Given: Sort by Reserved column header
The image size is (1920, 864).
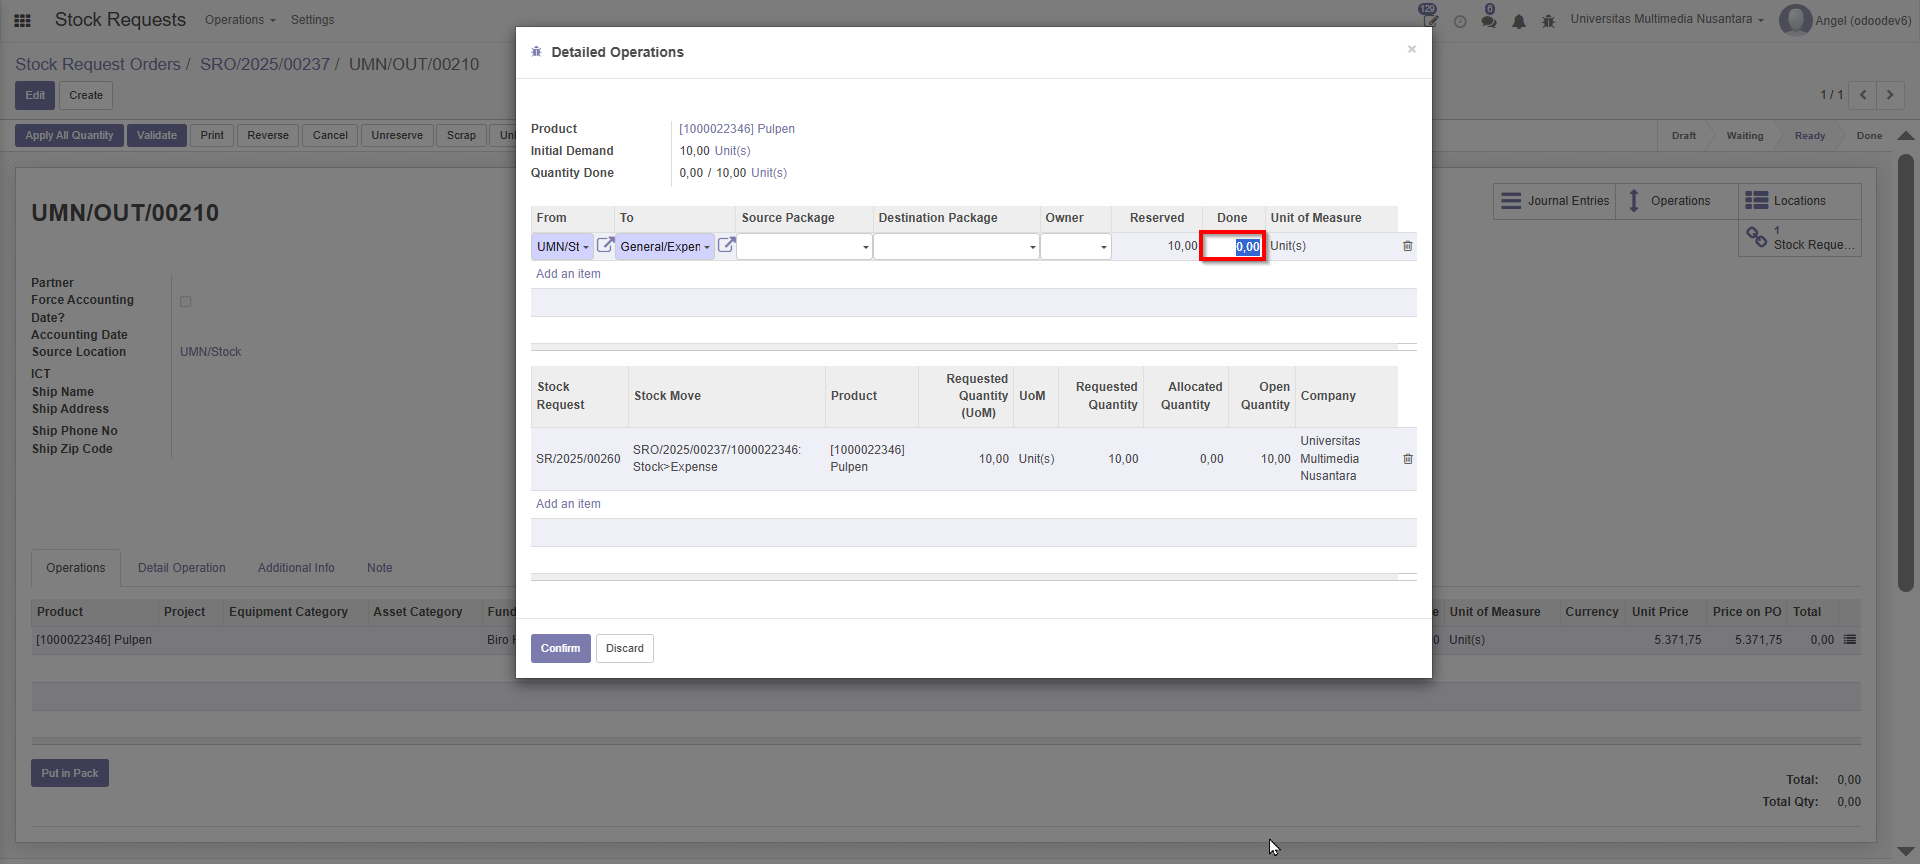Looking at the screenshot, I should tap(1156, 218).
